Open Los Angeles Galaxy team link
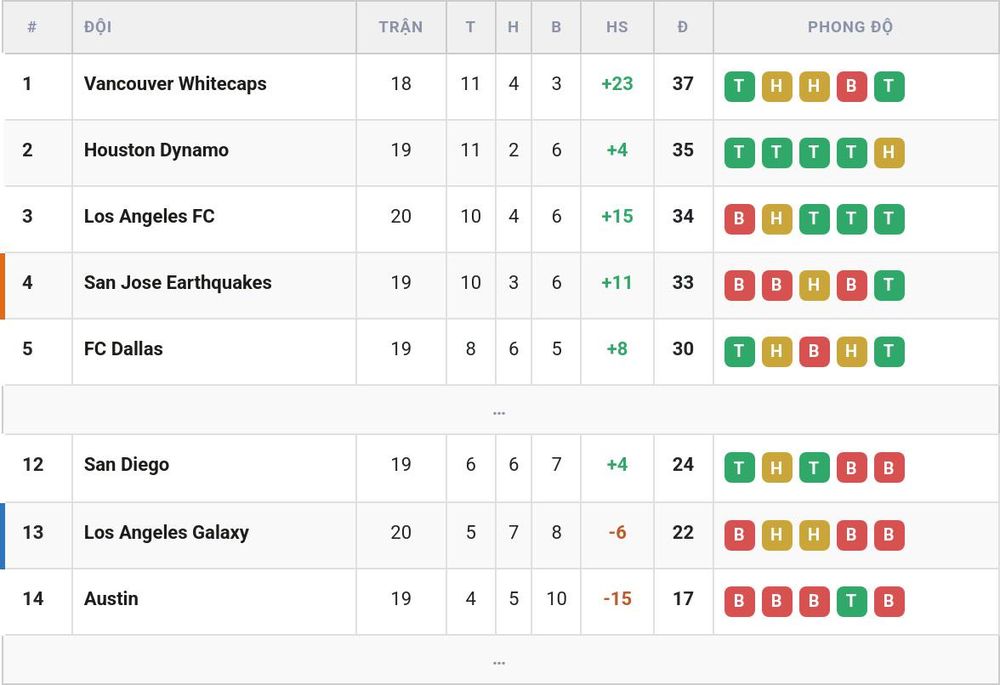Viewport: 1000px width, 685px height. coord(166,532)
